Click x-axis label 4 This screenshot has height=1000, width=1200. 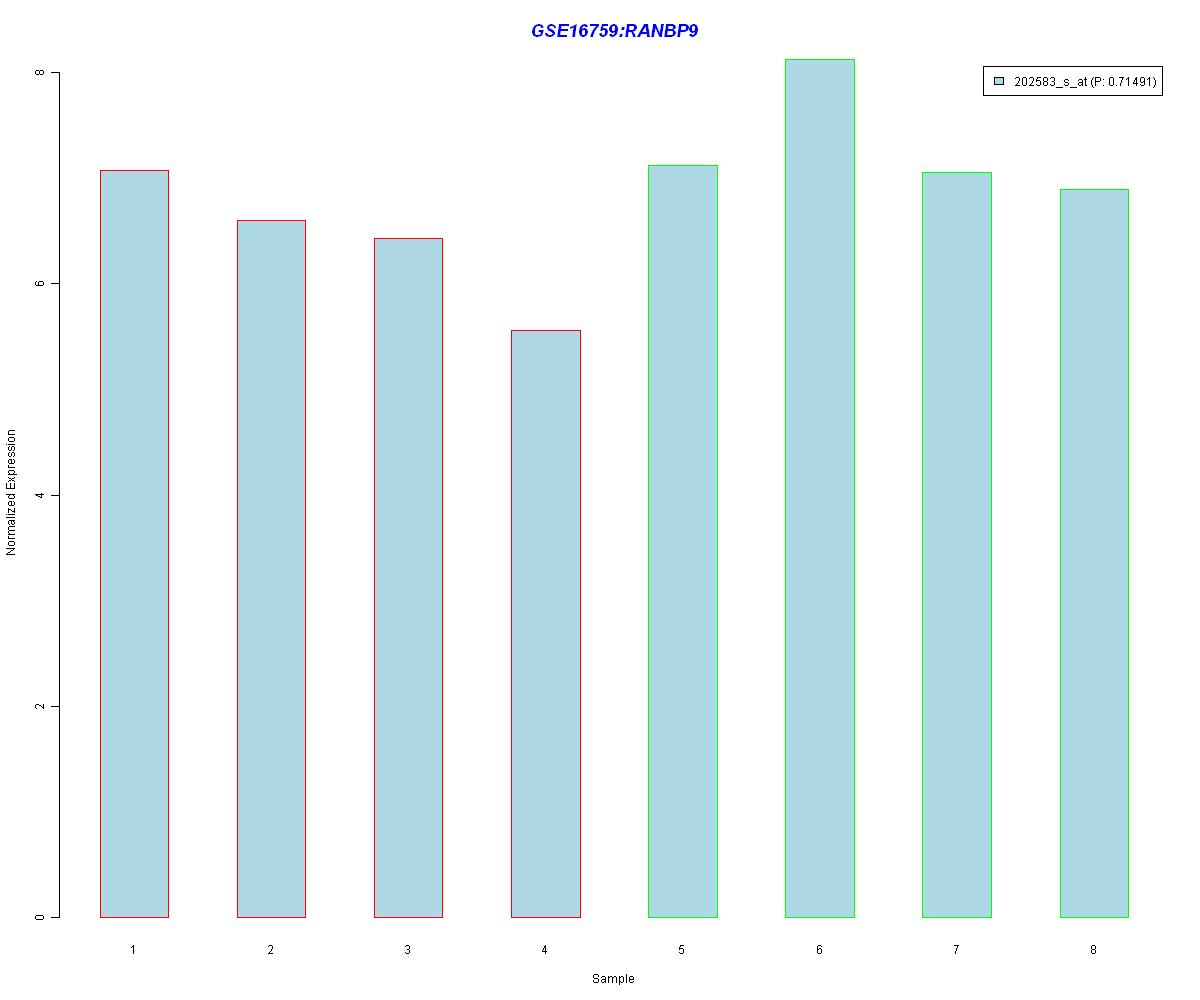[544, 949]
